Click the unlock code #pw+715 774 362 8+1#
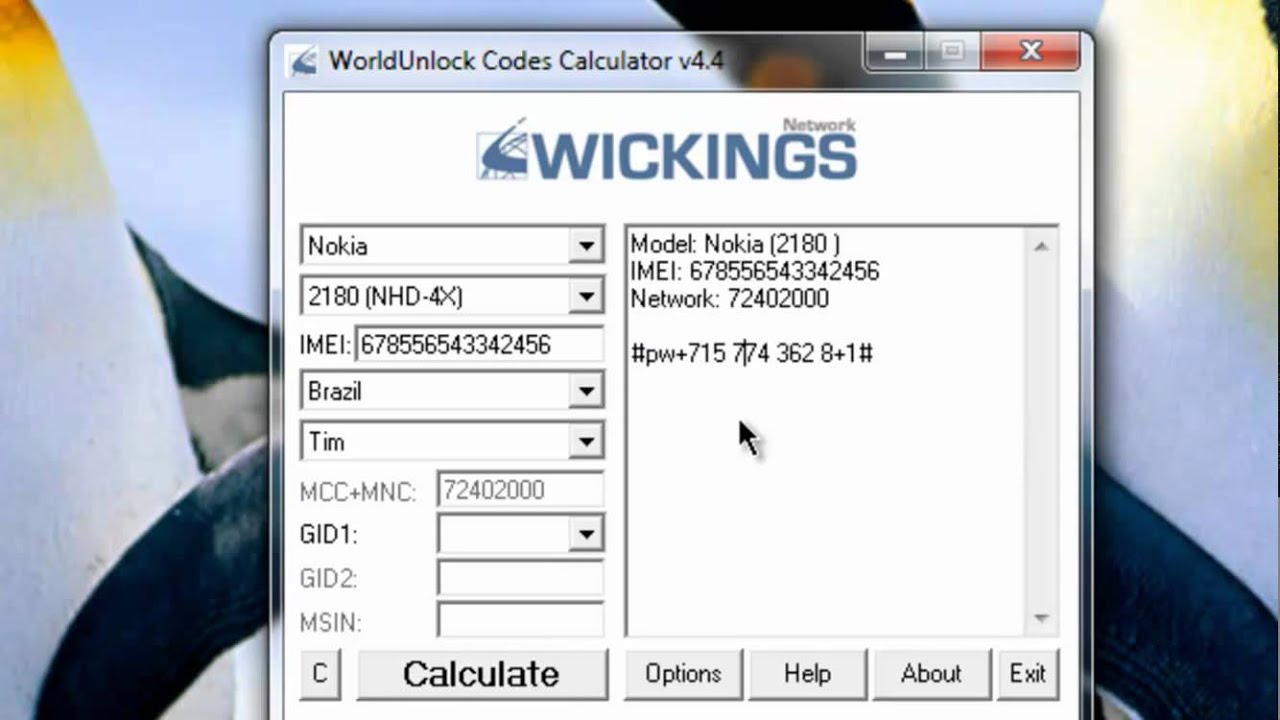Image resolution: width=1280 pixels, height=720 pixels. pos(752,353)
